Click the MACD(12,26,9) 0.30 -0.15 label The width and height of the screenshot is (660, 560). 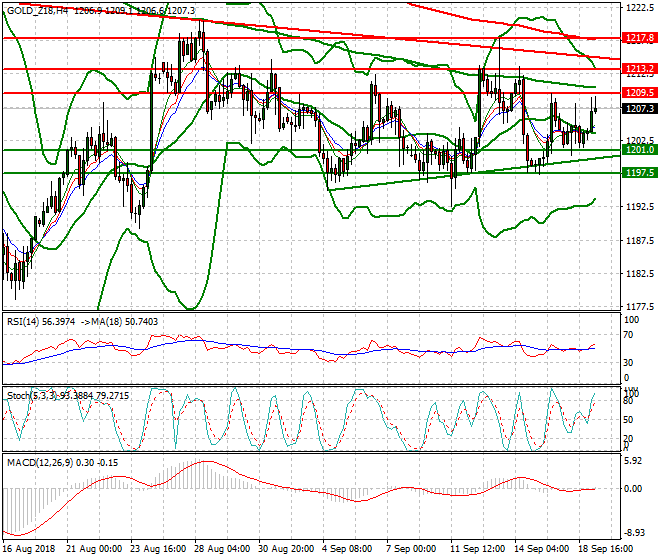(62, 462)
